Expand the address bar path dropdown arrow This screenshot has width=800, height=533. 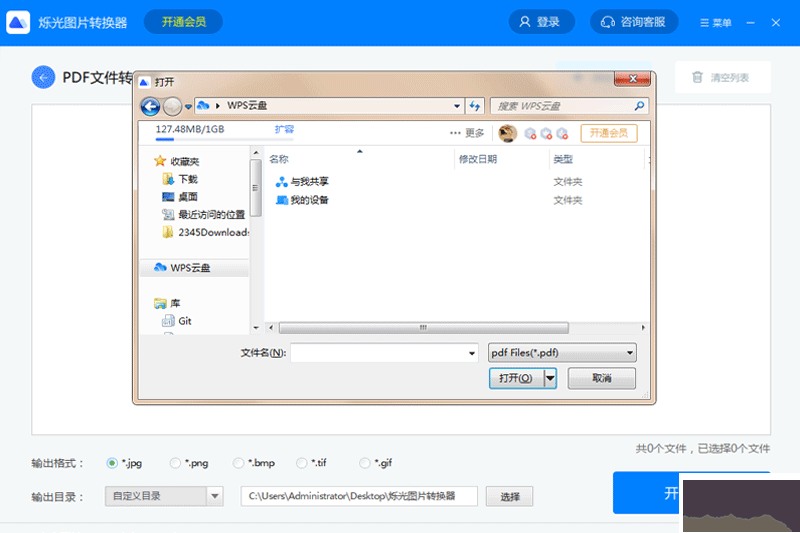tap(457, 106)
